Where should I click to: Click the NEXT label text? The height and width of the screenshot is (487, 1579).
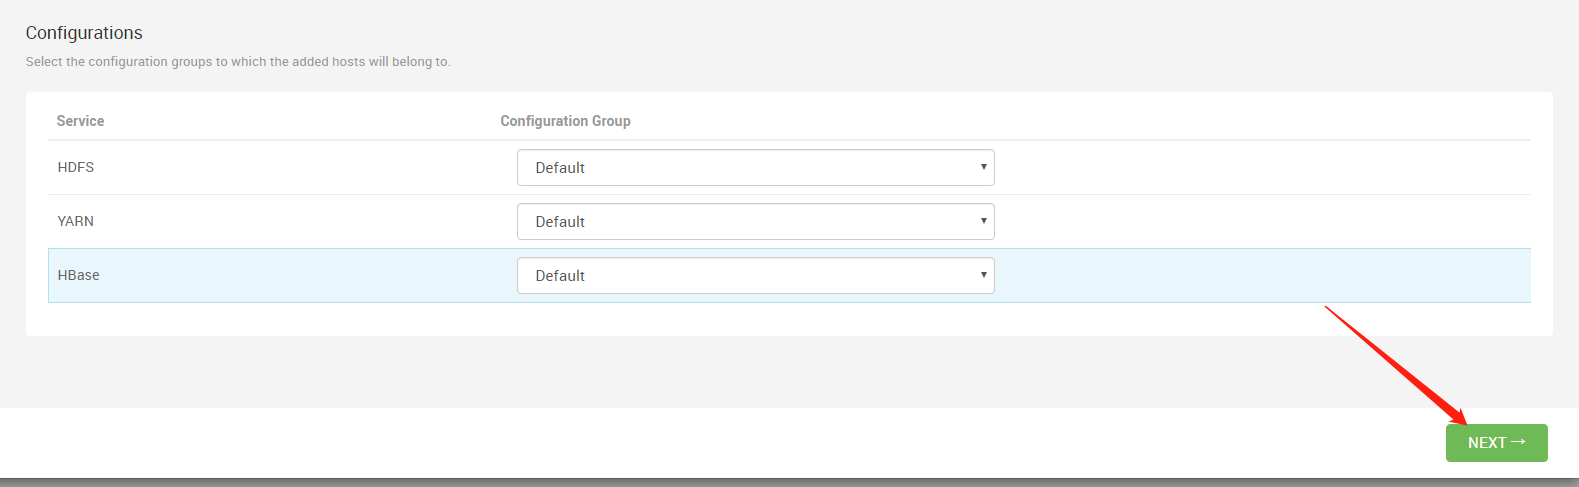click(x=1486, y=443)
